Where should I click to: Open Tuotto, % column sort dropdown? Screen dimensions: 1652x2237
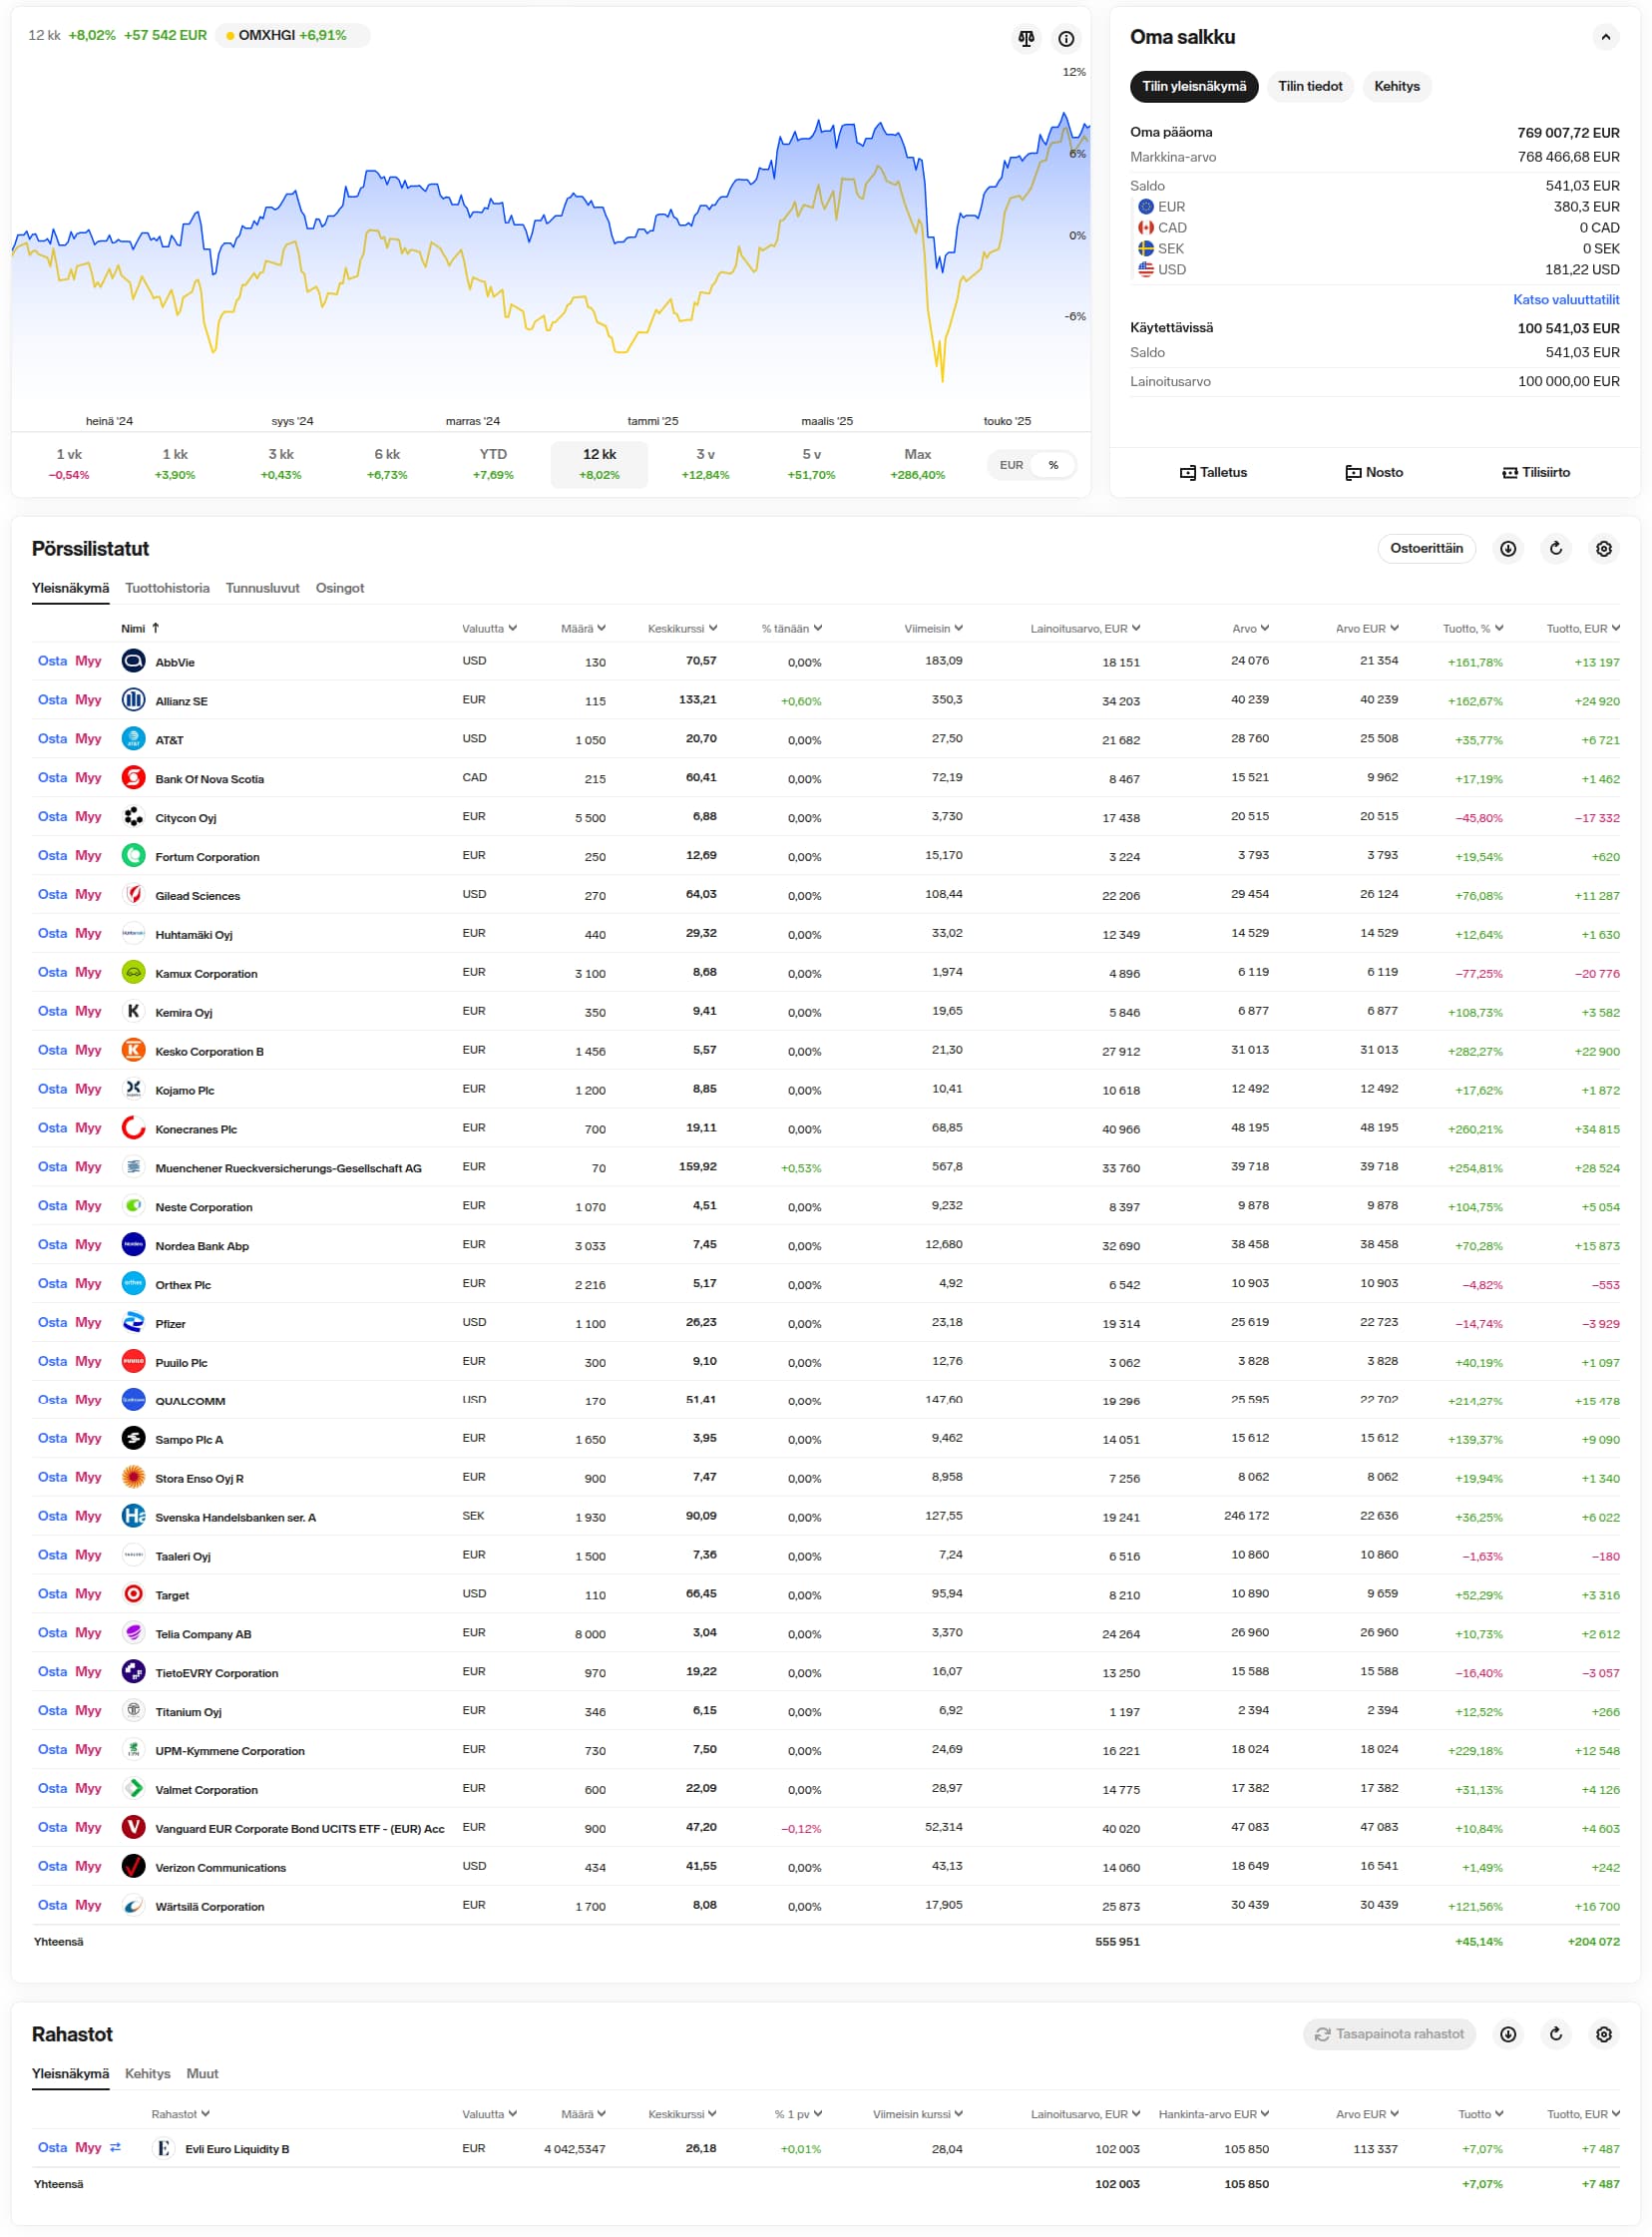coord(1472,629)
